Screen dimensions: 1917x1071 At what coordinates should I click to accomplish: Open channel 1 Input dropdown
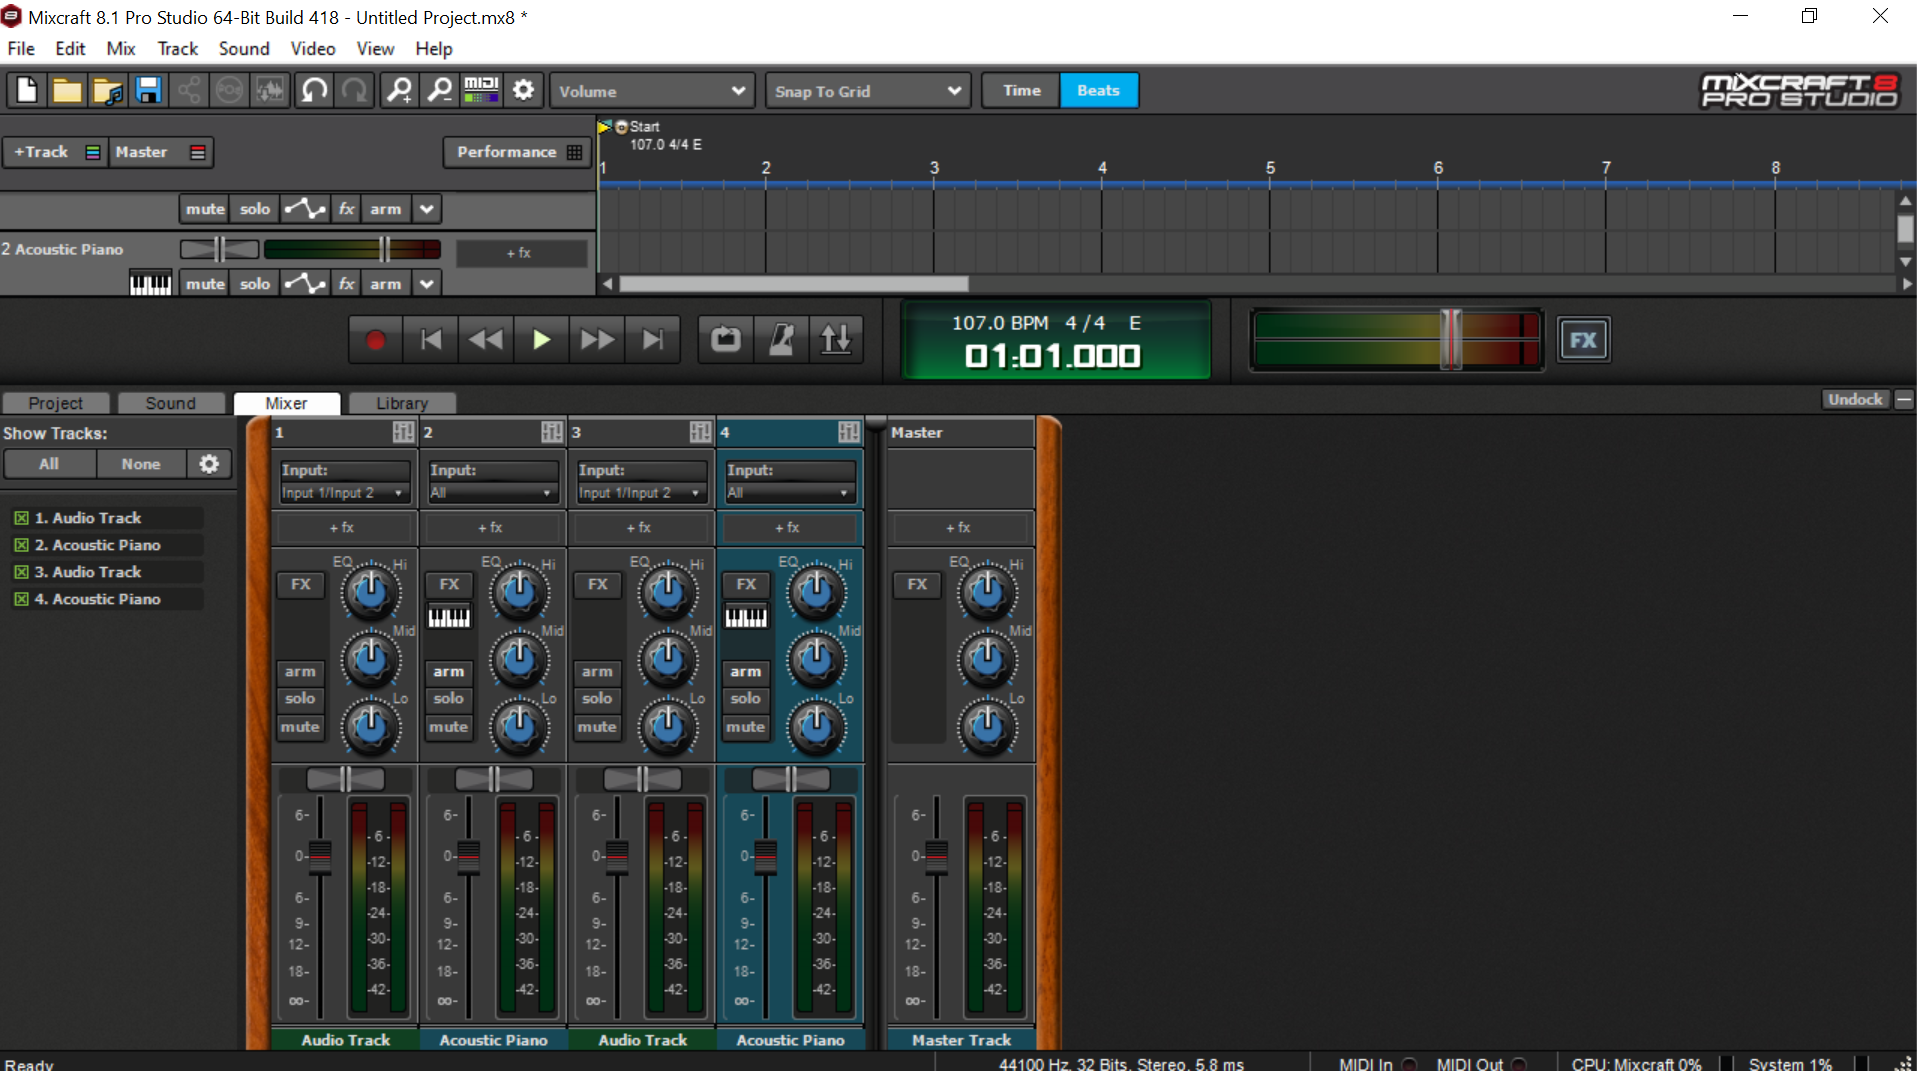point(343,493)
